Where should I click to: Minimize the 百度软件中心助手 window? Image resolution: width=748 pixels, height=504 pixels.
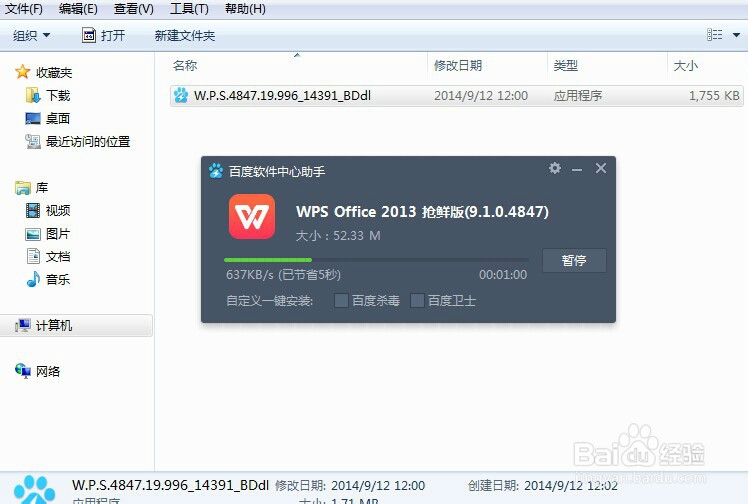point(577,170)
